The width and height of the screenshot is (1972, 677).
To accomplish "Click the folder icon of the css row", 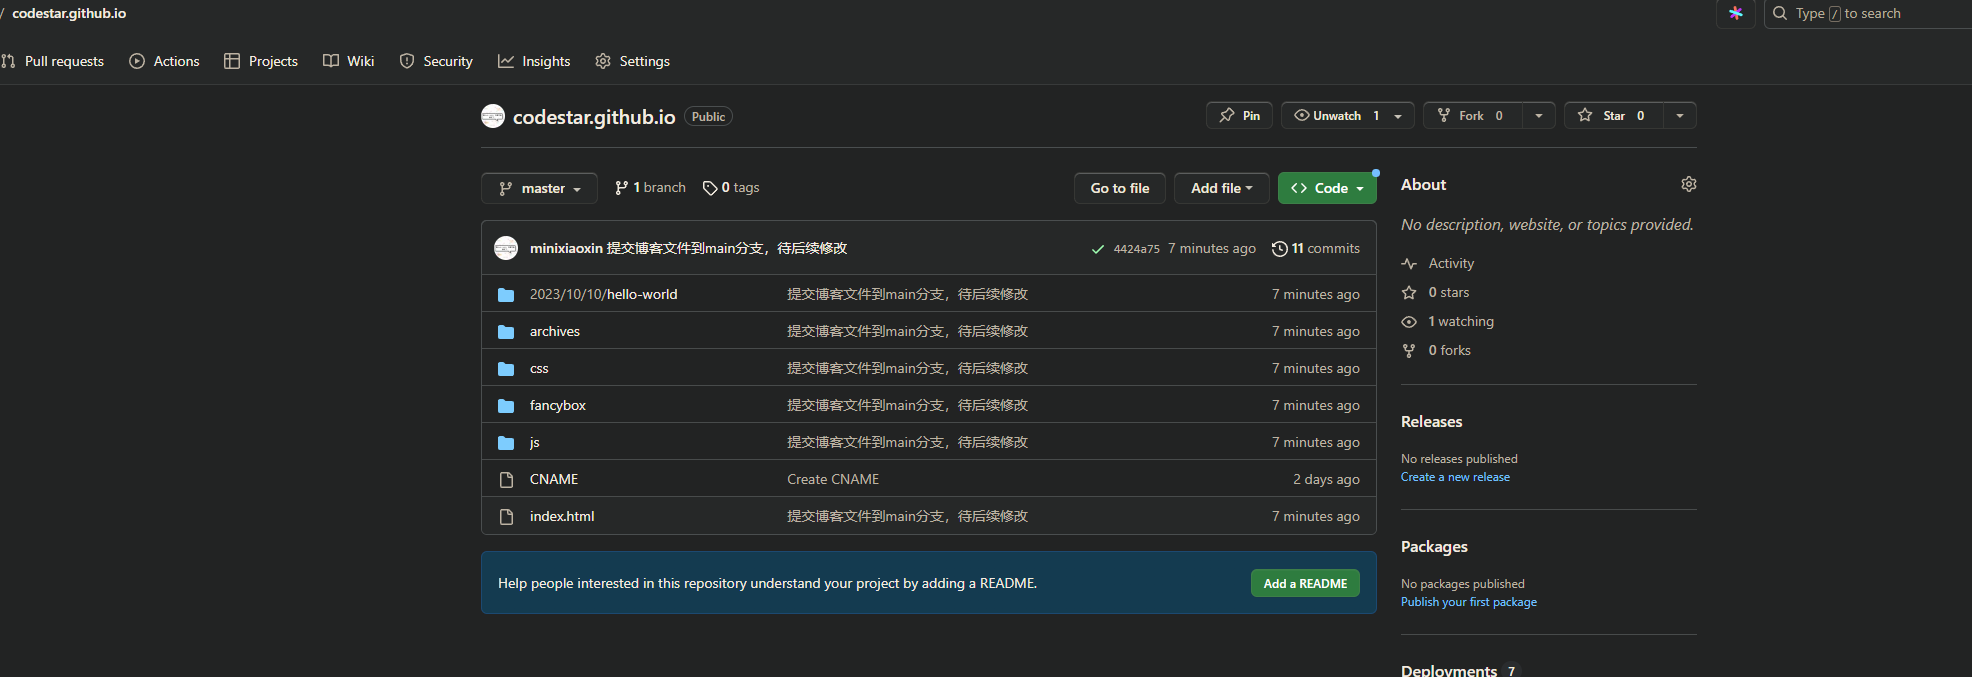I will (506, 369).
